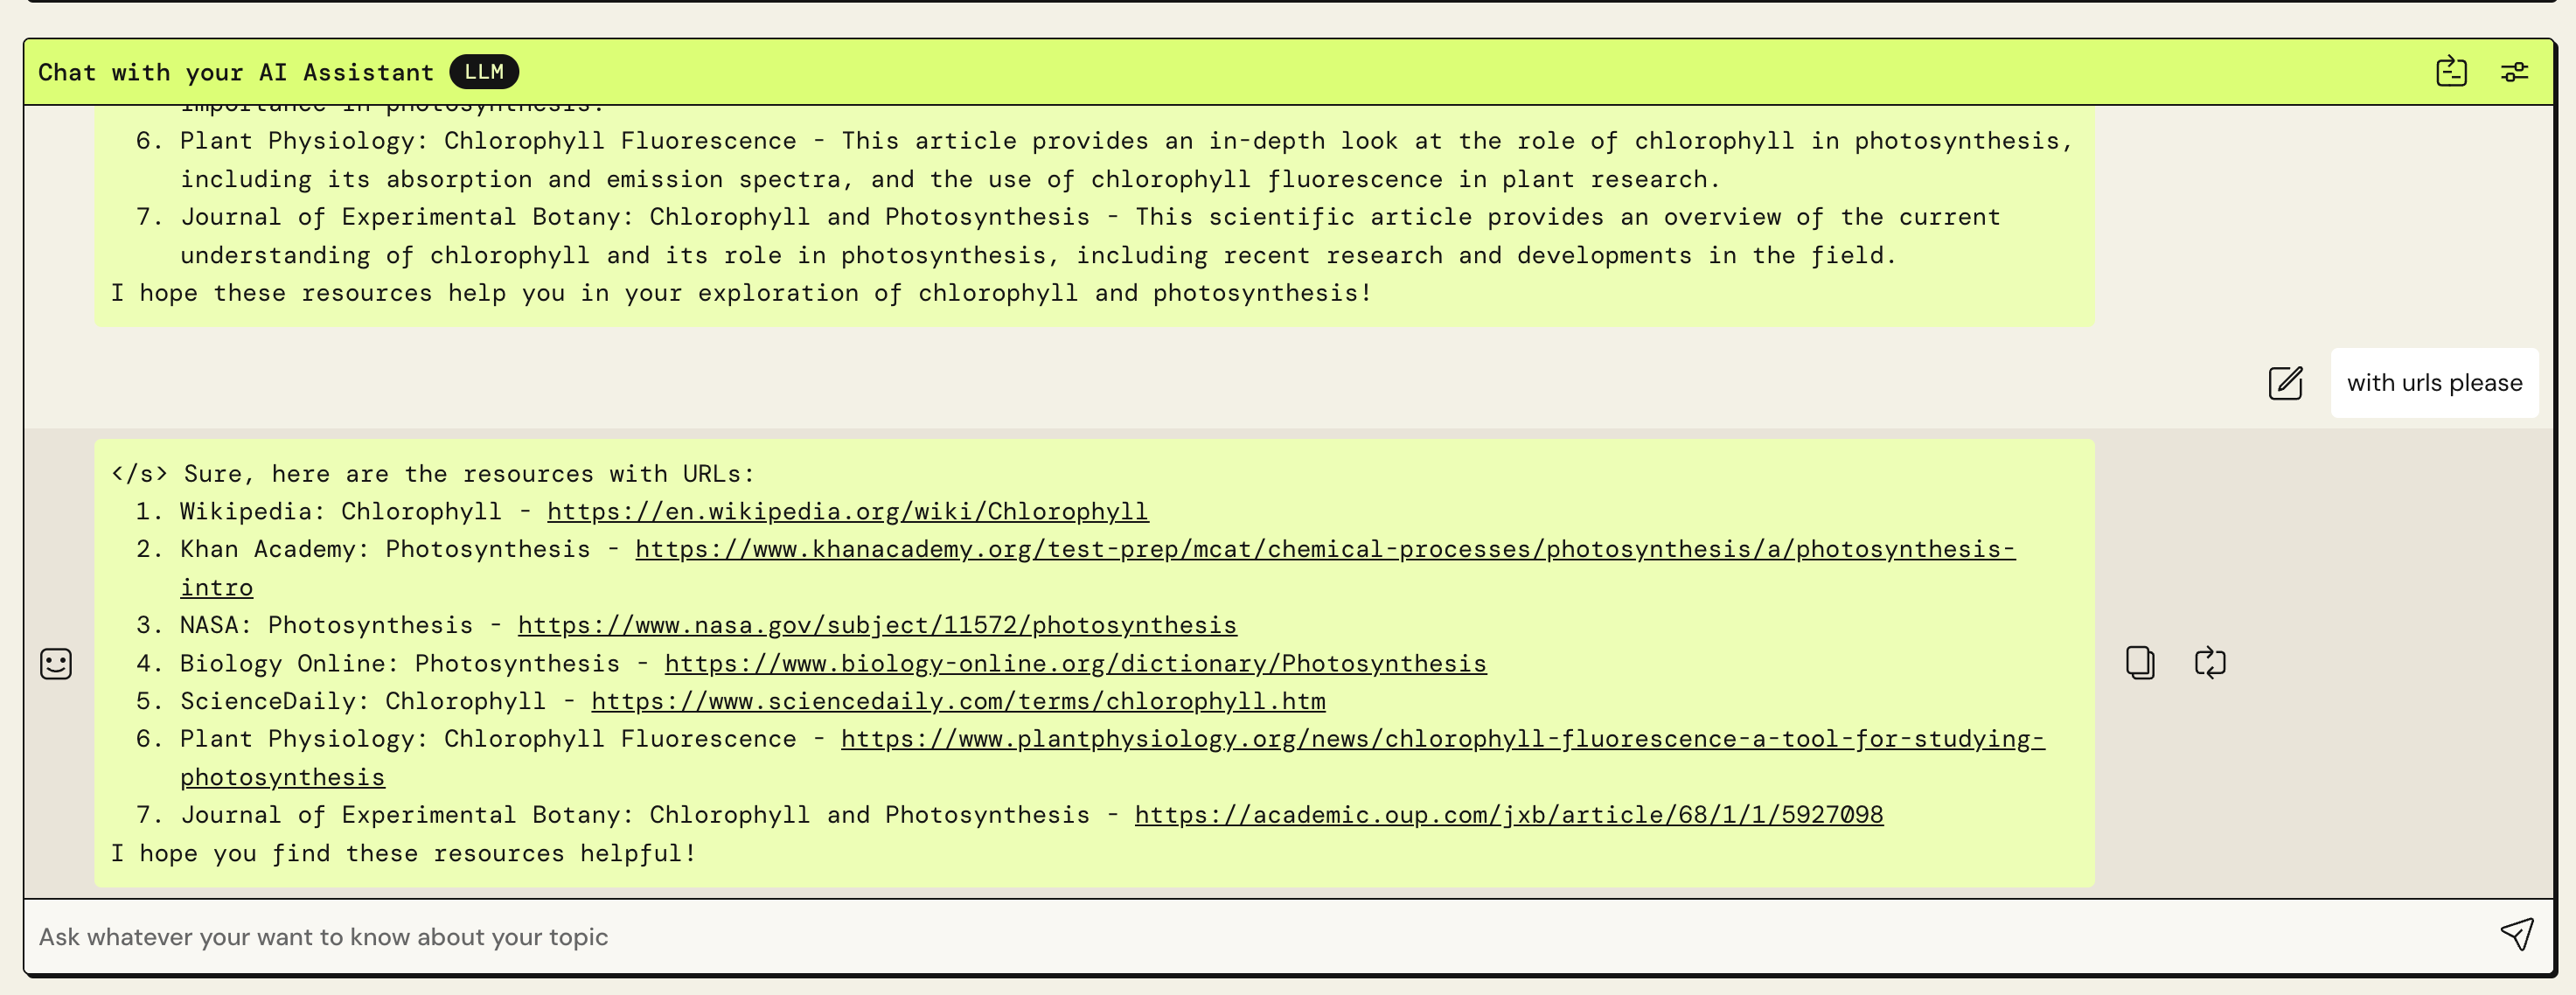
Task: Open the Wikipedia Chlorophyll link
Action: tap(847, 511)
